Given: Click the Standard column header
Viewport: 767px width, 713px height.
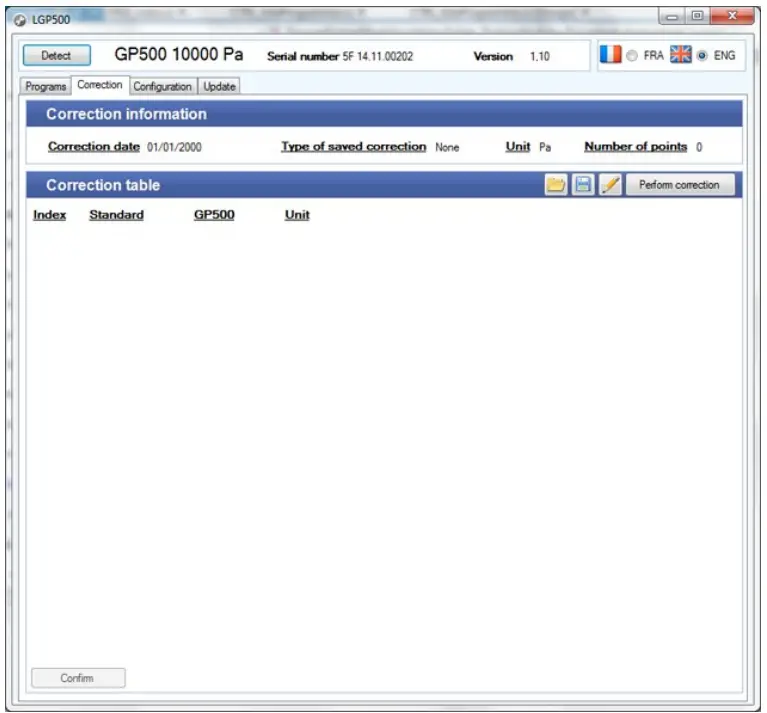Looking at the screenshot, I should (x=116, y=215).
